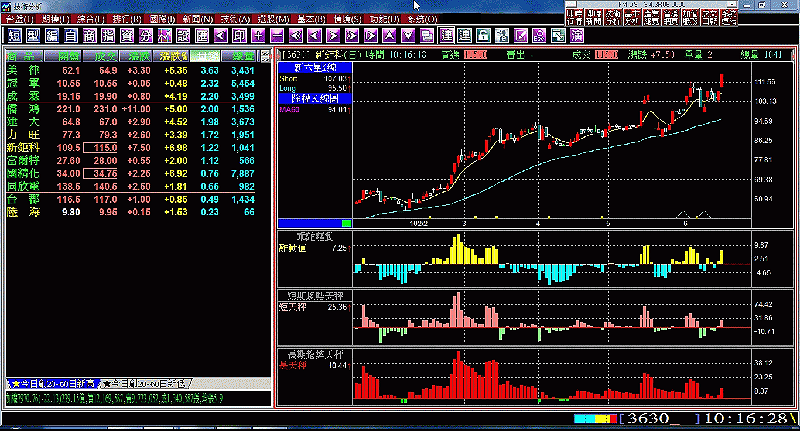Click the 商 toolbar icon
Viewport: 800px width, 431px height.
pyautogui.click(x=90, y=36)
